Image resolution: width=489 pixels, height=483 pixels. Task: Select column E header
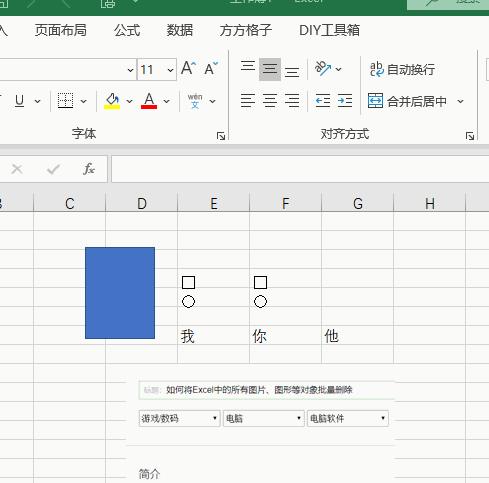[214, 203]
